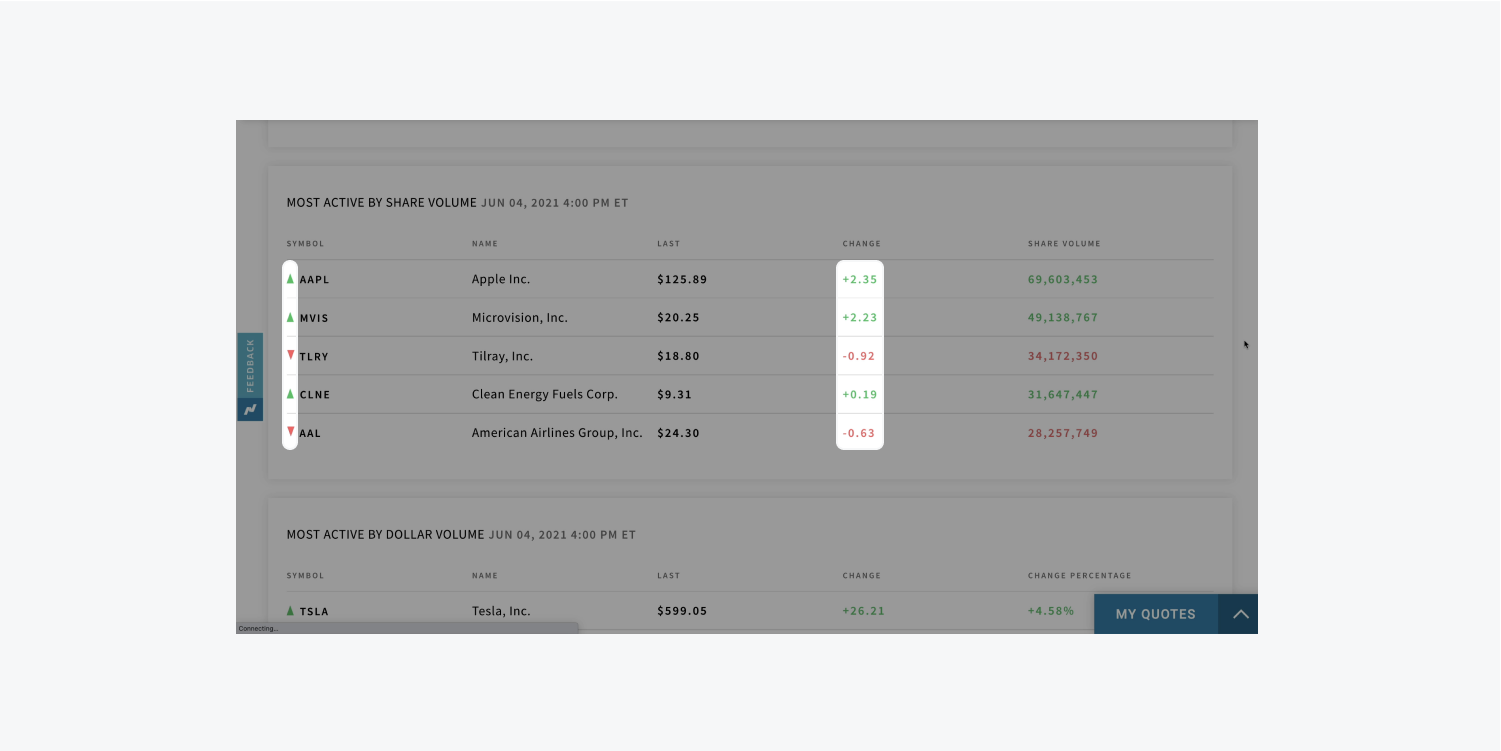Click the +2.23 change value
Viewport: 1501px width, 751px height.
(x=860, y=318)
